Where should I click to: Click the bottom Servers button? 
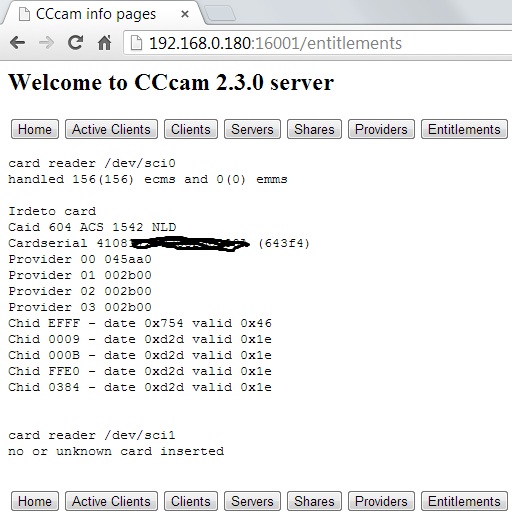pyautogui.click(x=252, y=501)
